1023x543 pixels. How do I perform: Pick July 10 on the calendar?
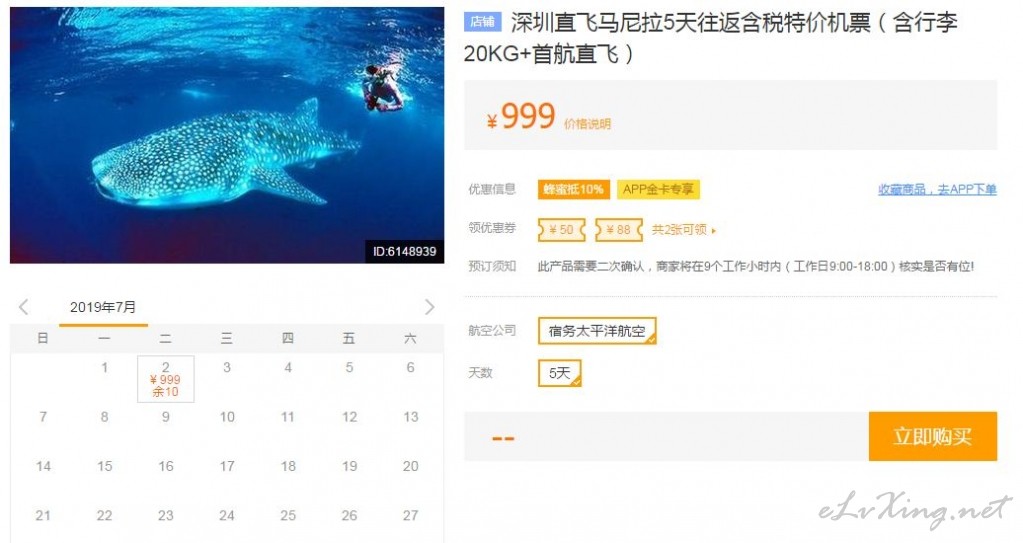pyautogui.click(x=227, y=417)
